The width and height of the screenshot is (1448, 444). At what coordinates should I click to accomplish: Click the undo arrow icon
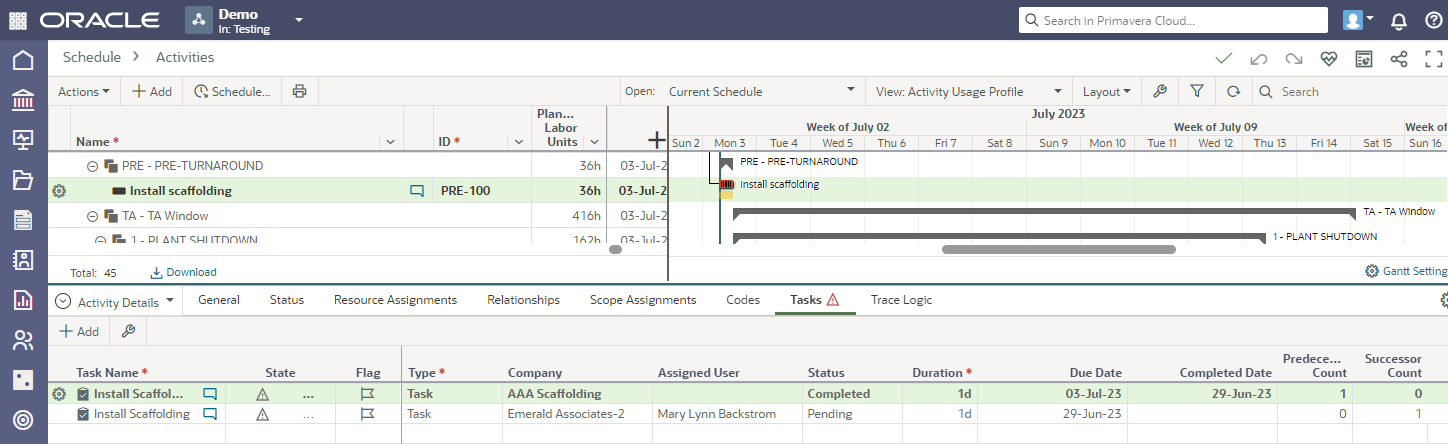pyautogui.click(x=1258, y=59)
